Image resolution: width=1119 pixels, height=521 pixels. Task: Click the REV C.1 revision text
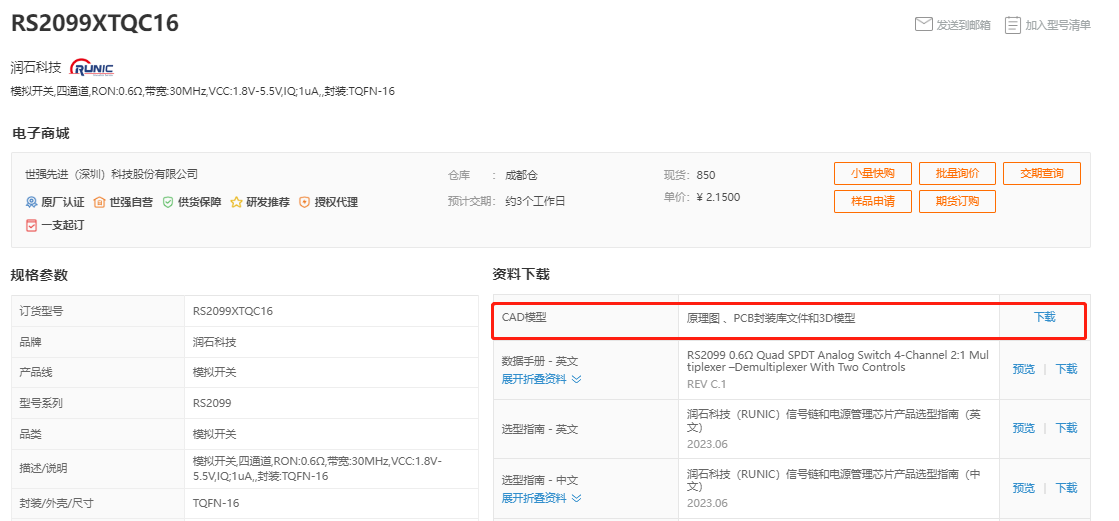tap(707, 384)
